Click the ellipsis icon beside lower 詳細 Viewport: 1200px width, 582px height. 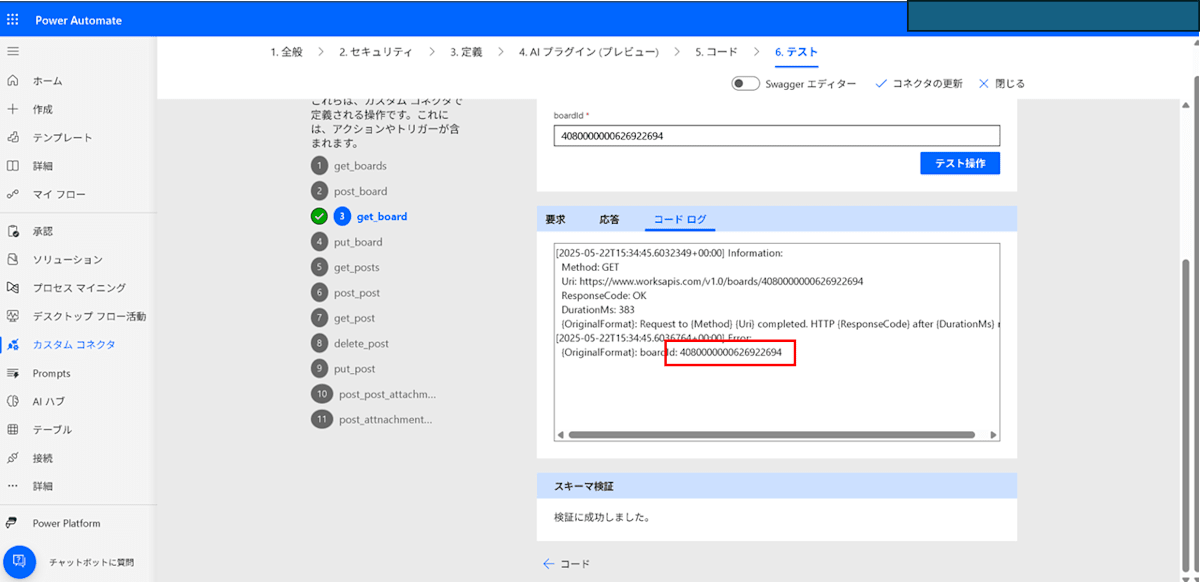pyautogui.click(x=13, y=485)
